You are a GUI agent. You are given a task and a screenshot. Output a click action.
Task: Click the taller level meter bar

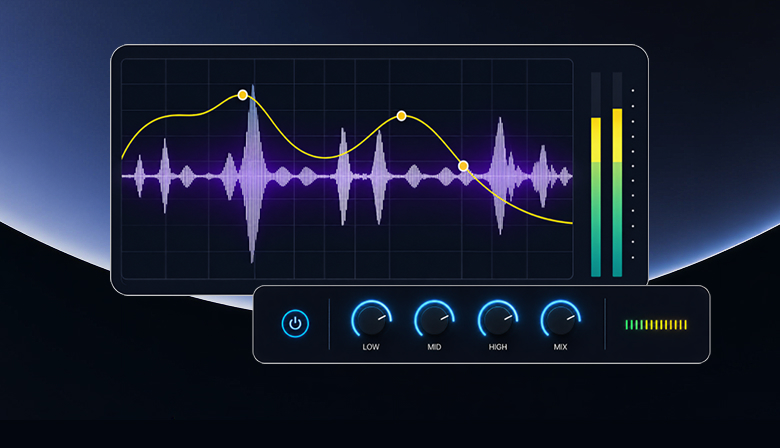coord(617,192)
